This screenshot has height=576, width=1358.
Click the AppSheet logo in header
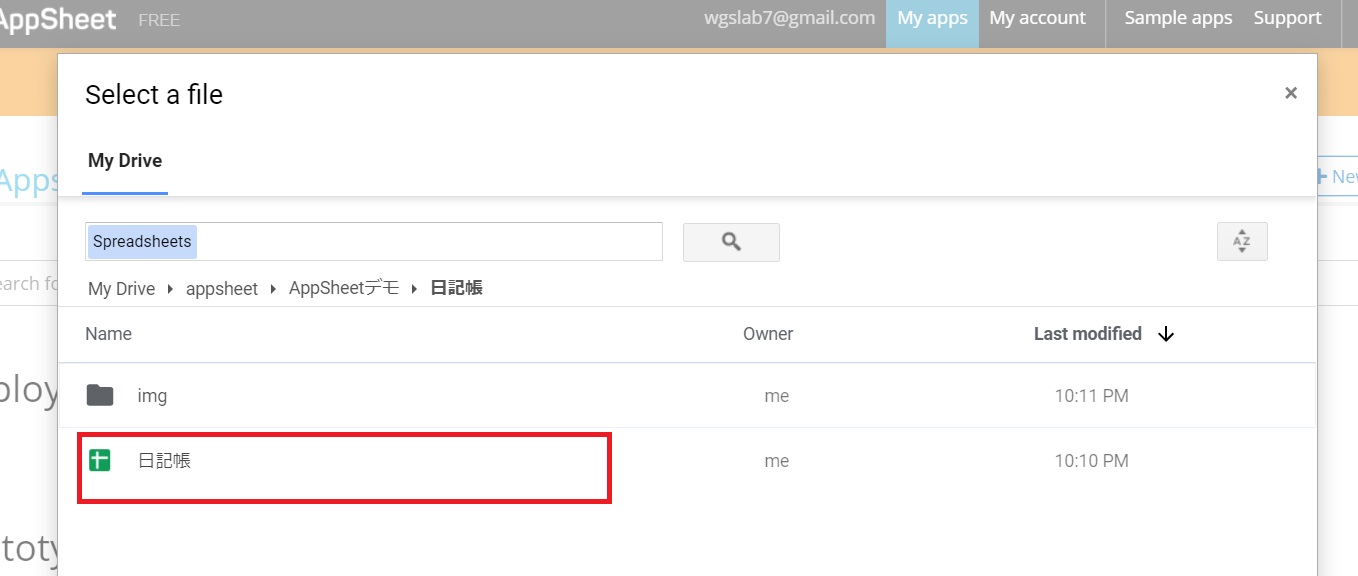click(x=58, y=19)
